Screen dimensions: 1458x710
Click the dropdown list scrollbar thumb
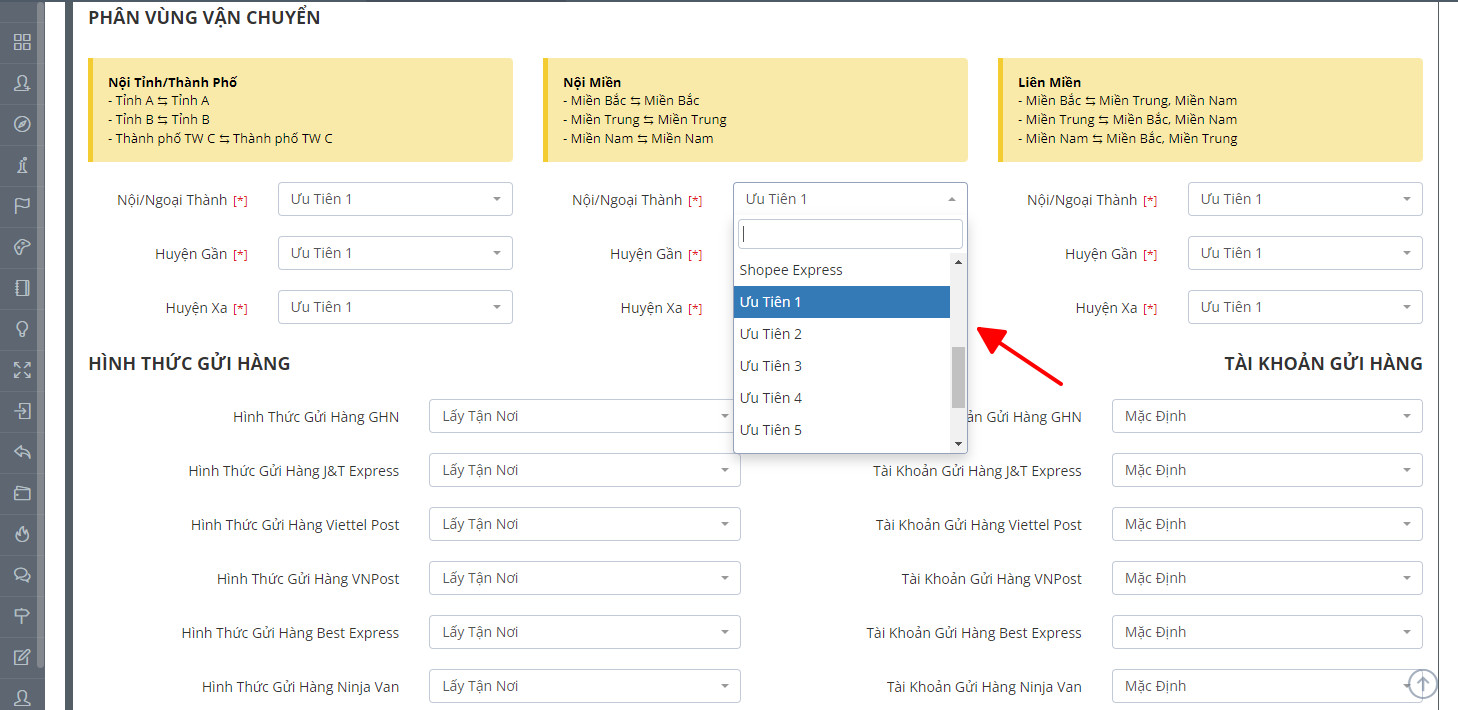[x=958, y=376]
